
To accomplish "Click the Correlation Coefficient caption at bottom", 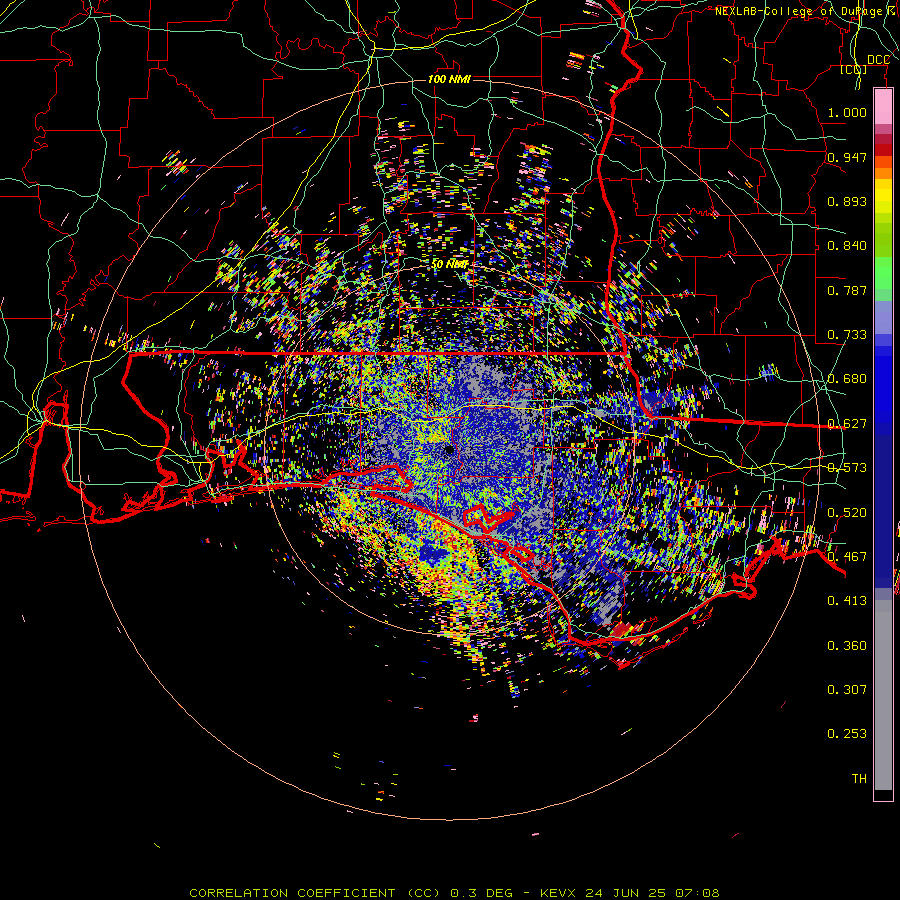I will [454, 893].
